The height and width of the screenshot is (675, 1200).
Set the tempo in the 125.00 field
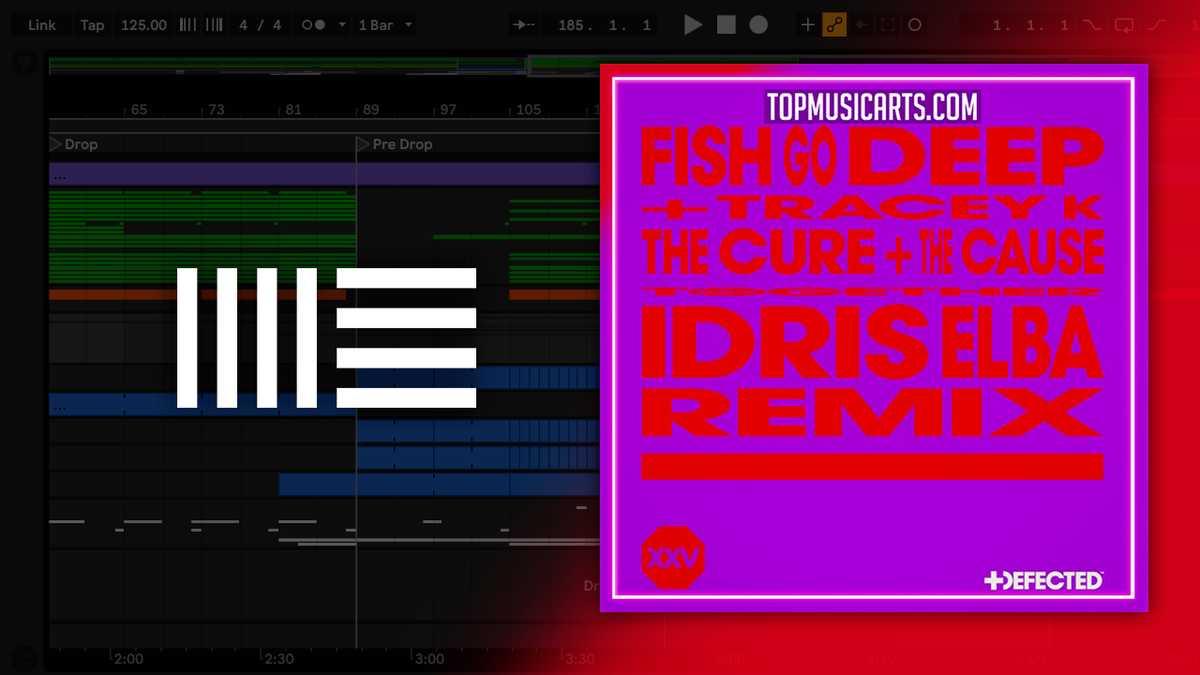(143, 24)
